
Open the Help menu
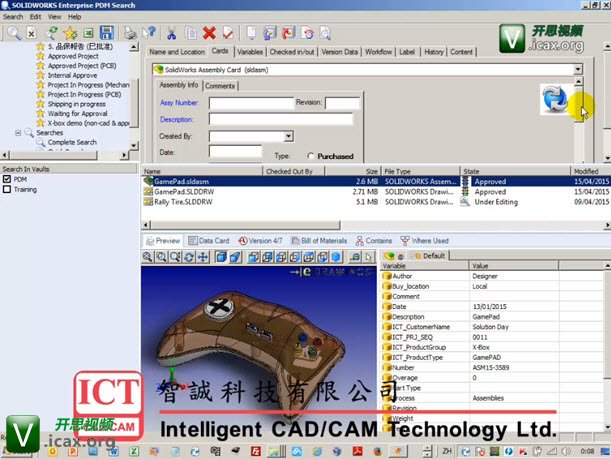point(74,17)
